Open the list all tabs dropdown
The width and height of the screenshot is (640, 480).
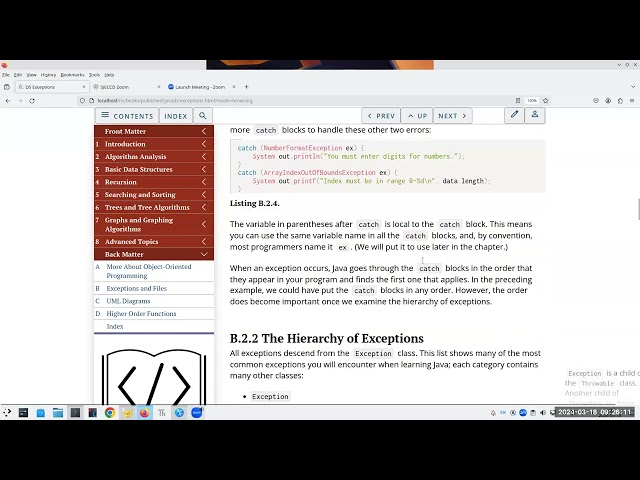pyautogui.click(x=633, y=87)
